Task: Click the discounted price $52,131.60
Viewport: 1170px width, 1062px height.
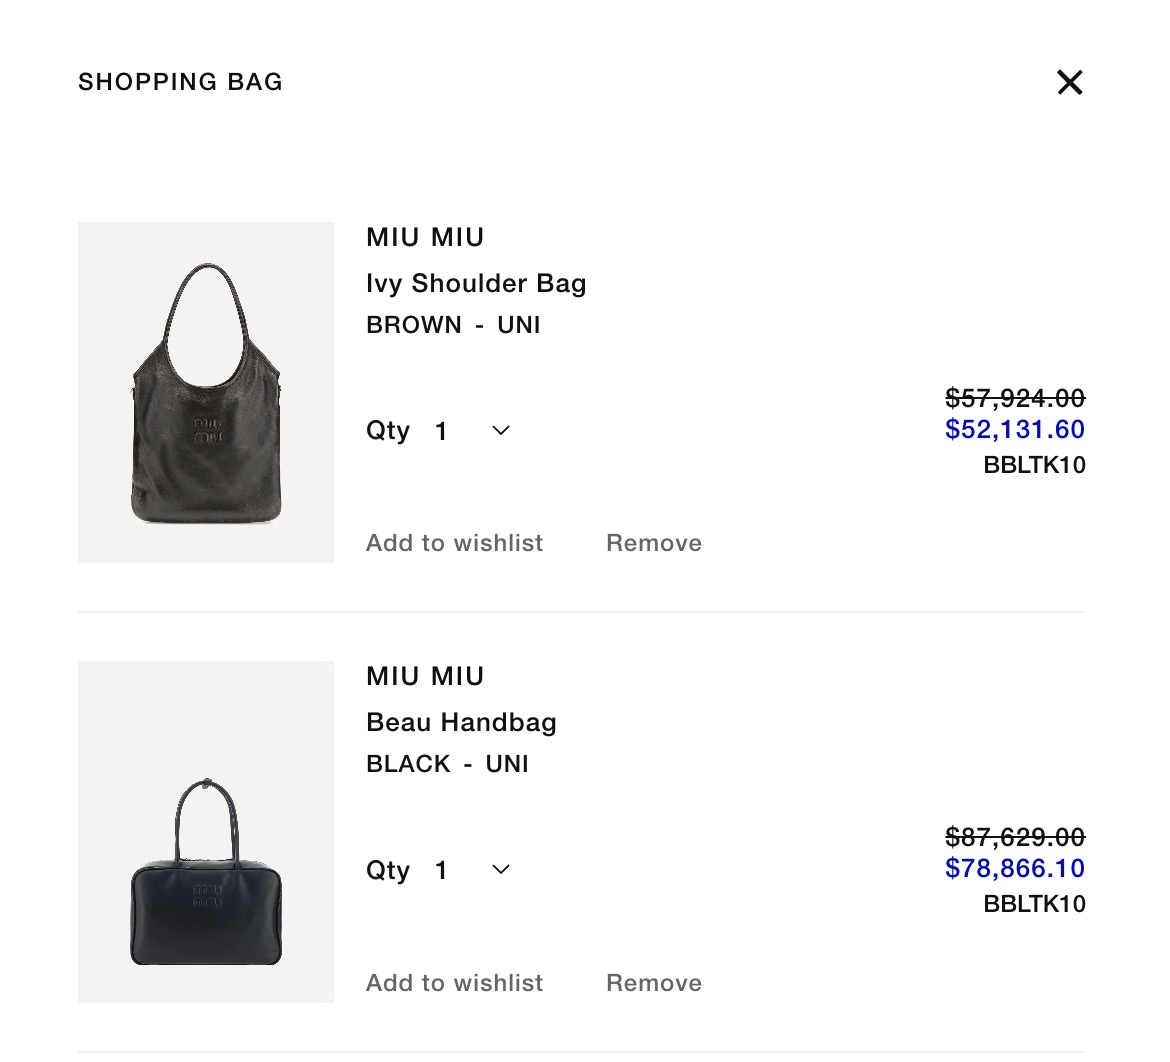Action: click(x=1014, y=429)
